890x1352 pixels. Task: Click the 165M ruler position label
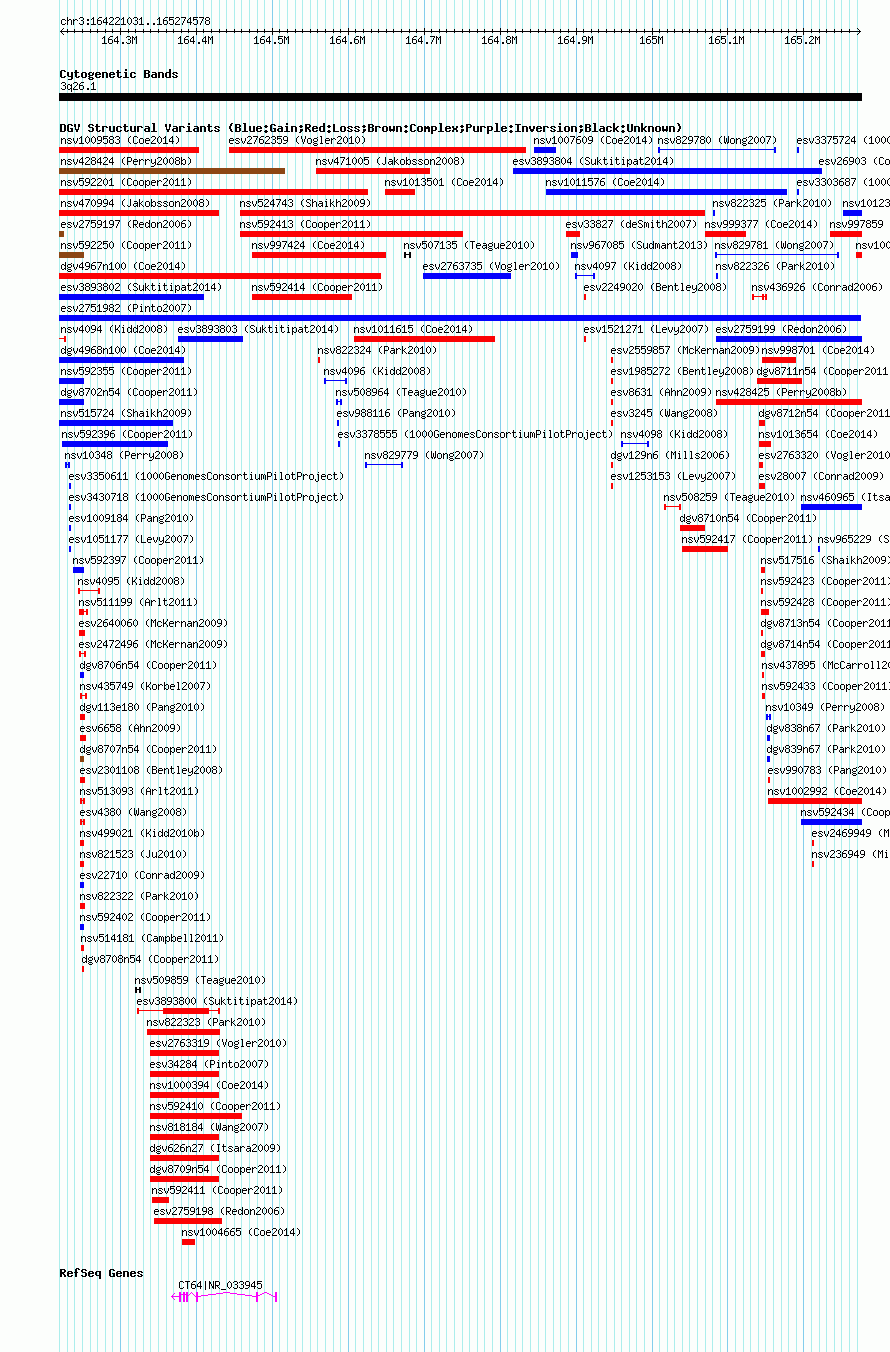651,40
